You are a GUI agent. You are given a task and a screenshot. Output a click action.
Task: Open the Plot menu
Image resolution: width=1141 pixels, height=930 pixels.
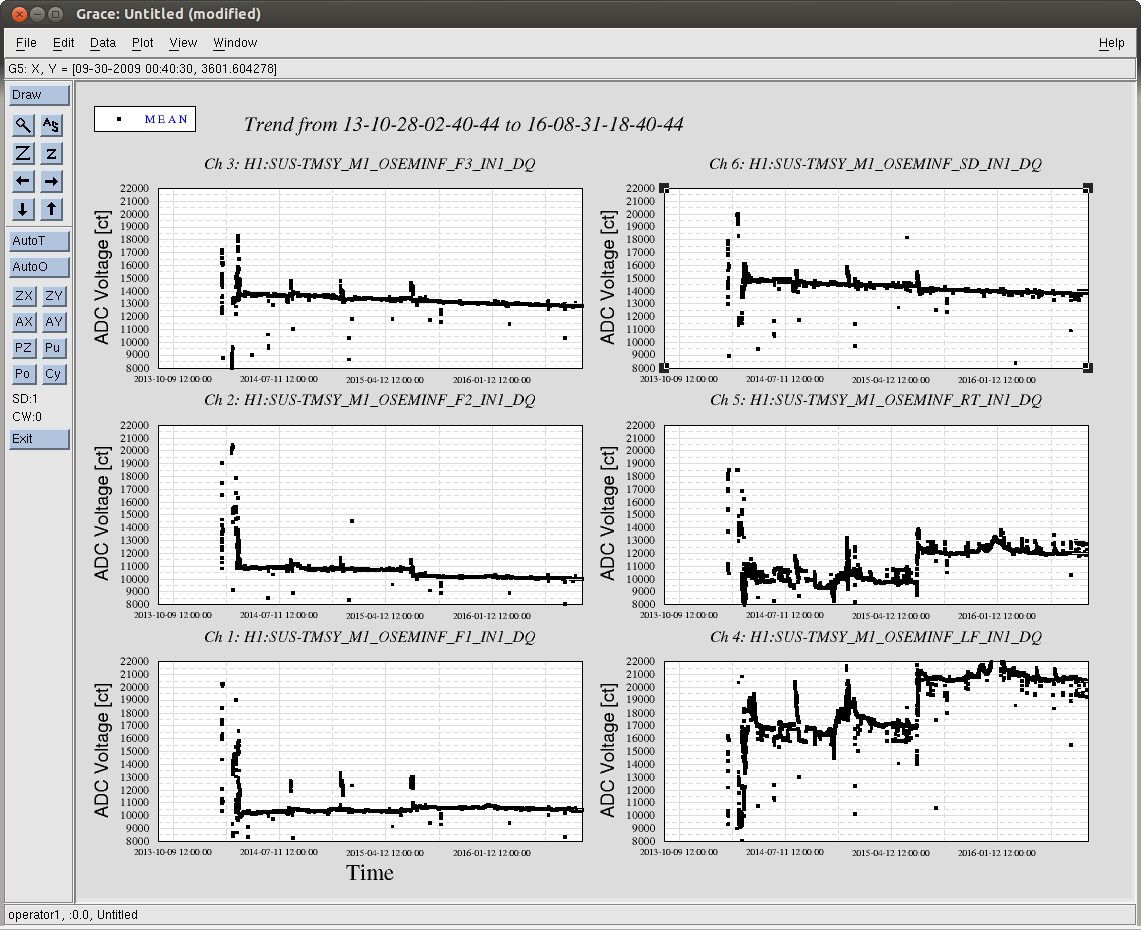[143, 43]
